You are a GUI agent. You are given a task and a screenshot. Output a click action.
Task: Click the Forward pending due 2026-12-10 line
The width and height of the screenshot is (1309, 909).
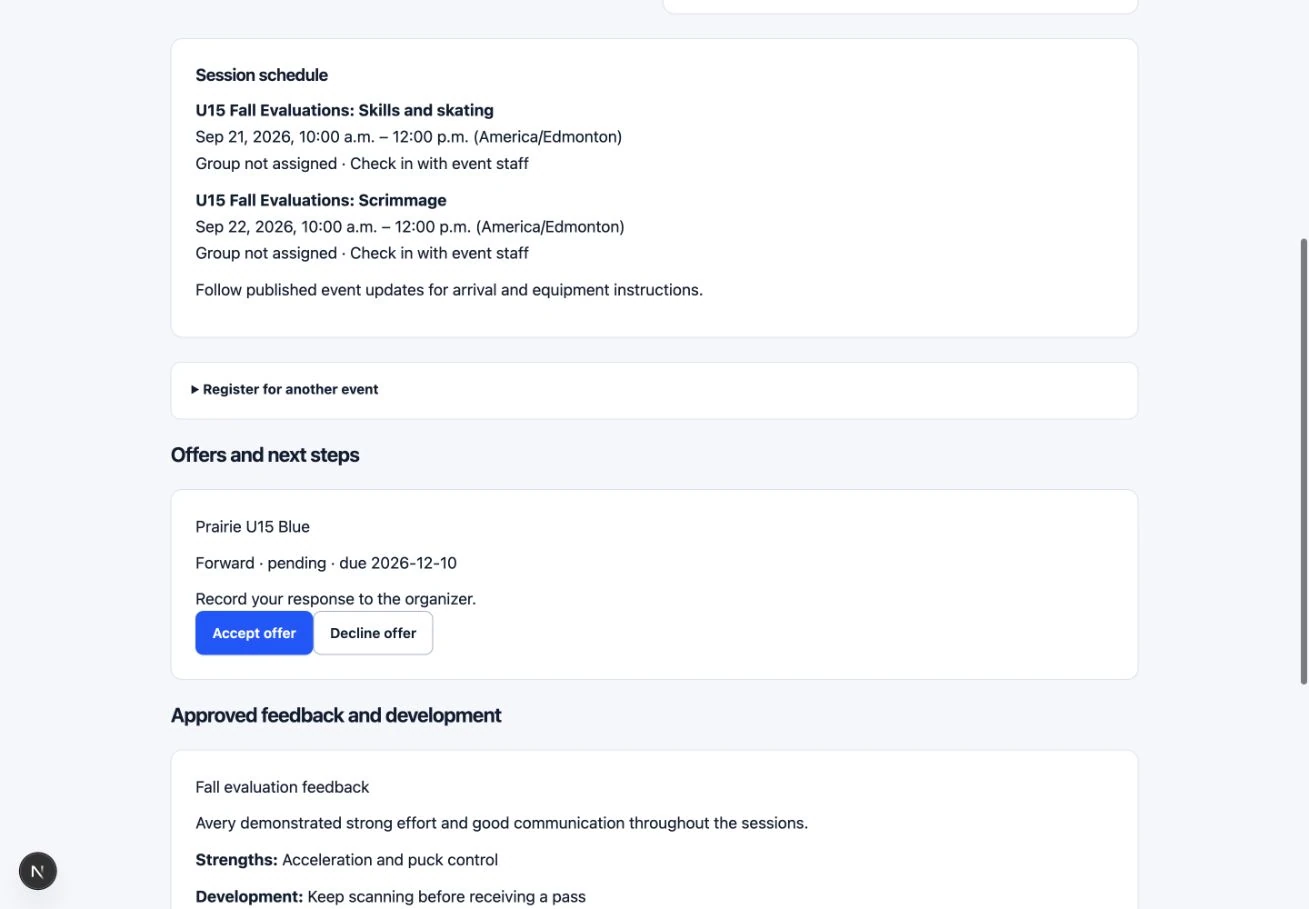326,563
